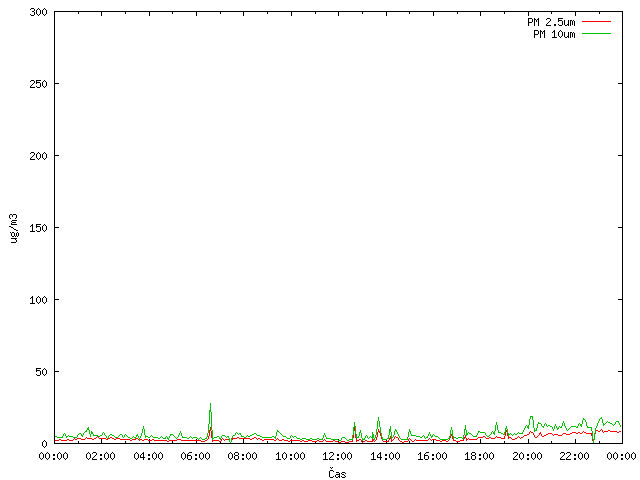Click the Čas x-axis title
This screenshot has height=480, width=640.
click(x=337, y=473)
